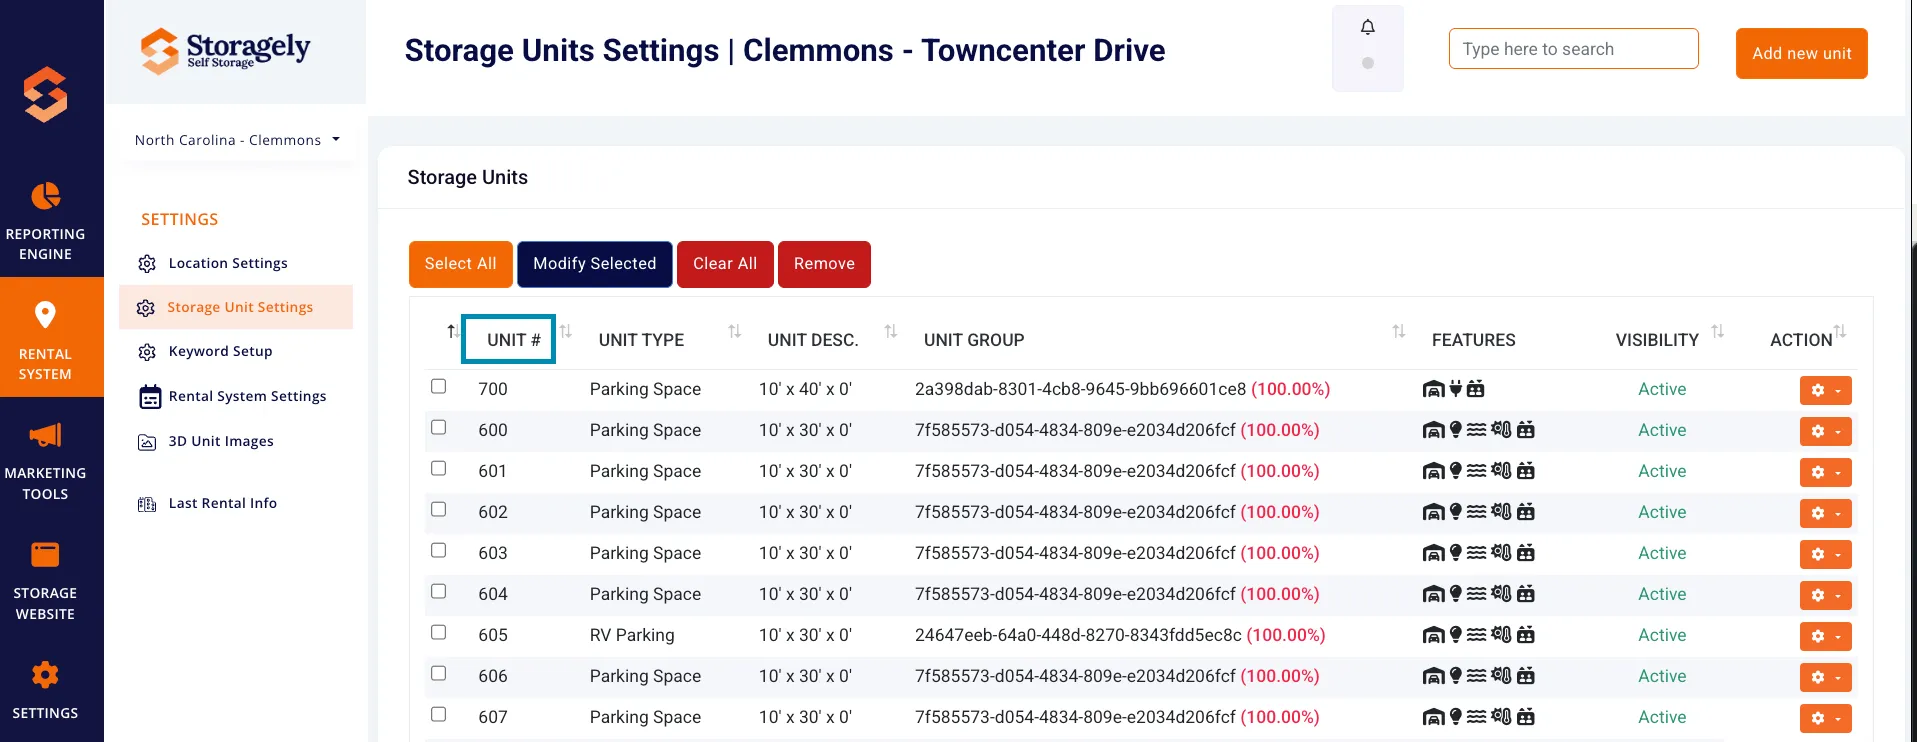Go to Keyword Setup in settings menu
Image resolution: width=1917 pixels, height=742 pixels.
220,351
